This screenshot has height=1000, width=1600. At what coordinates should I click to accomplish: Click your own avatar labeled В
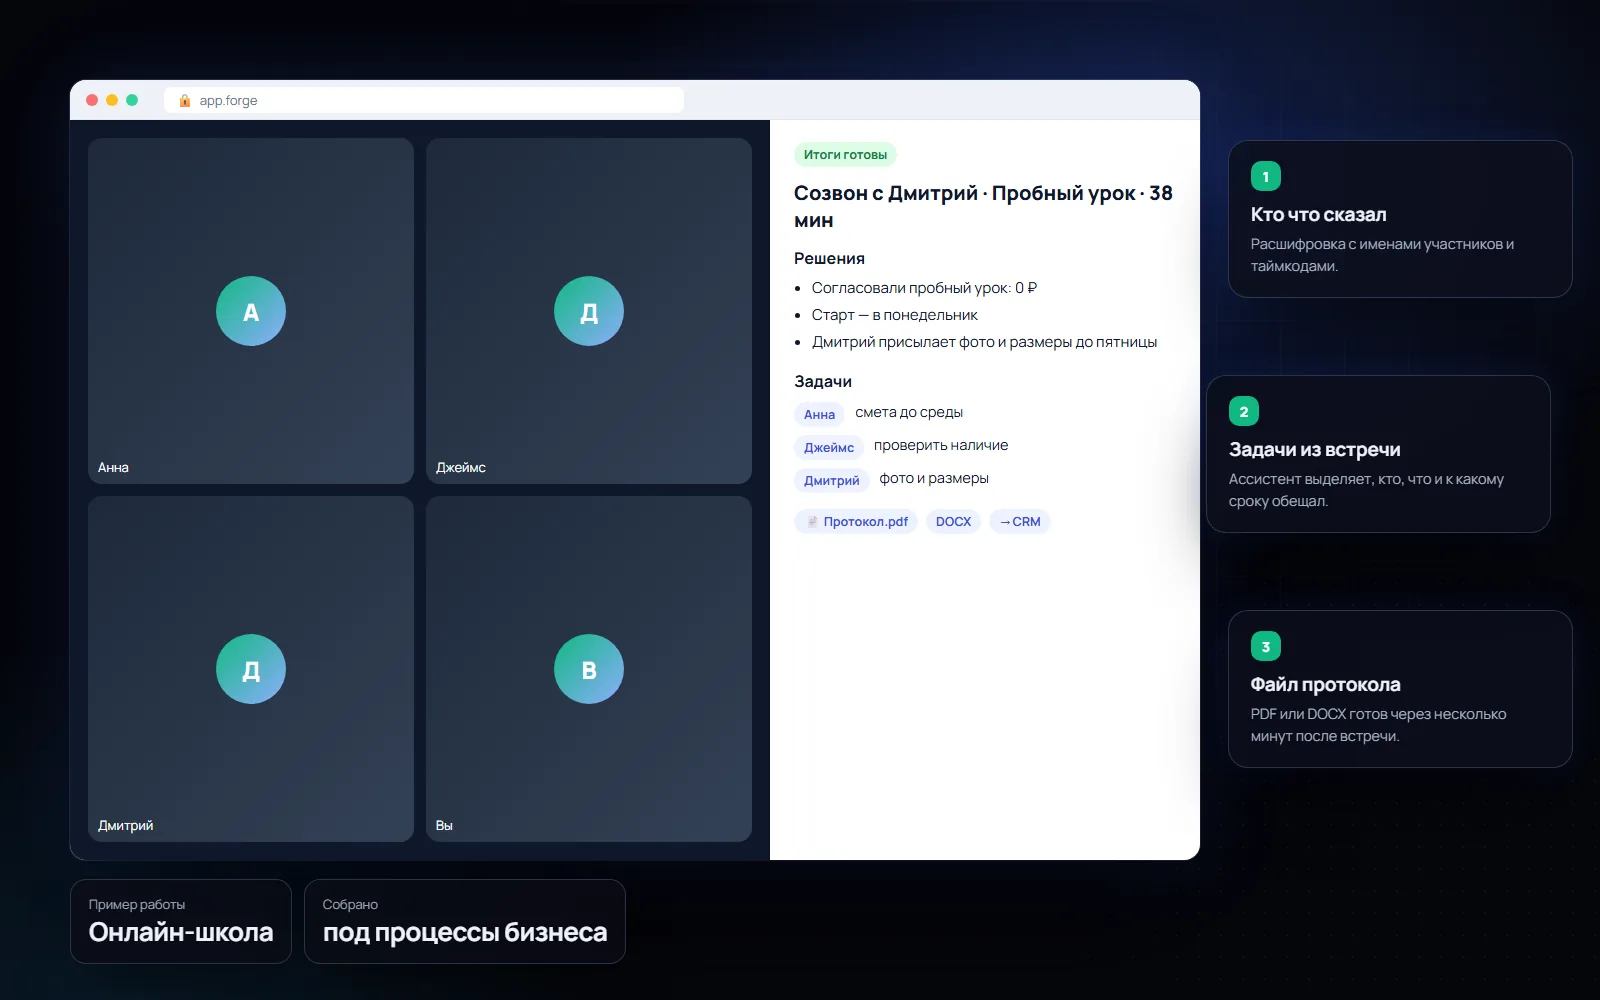click(589, 669)
